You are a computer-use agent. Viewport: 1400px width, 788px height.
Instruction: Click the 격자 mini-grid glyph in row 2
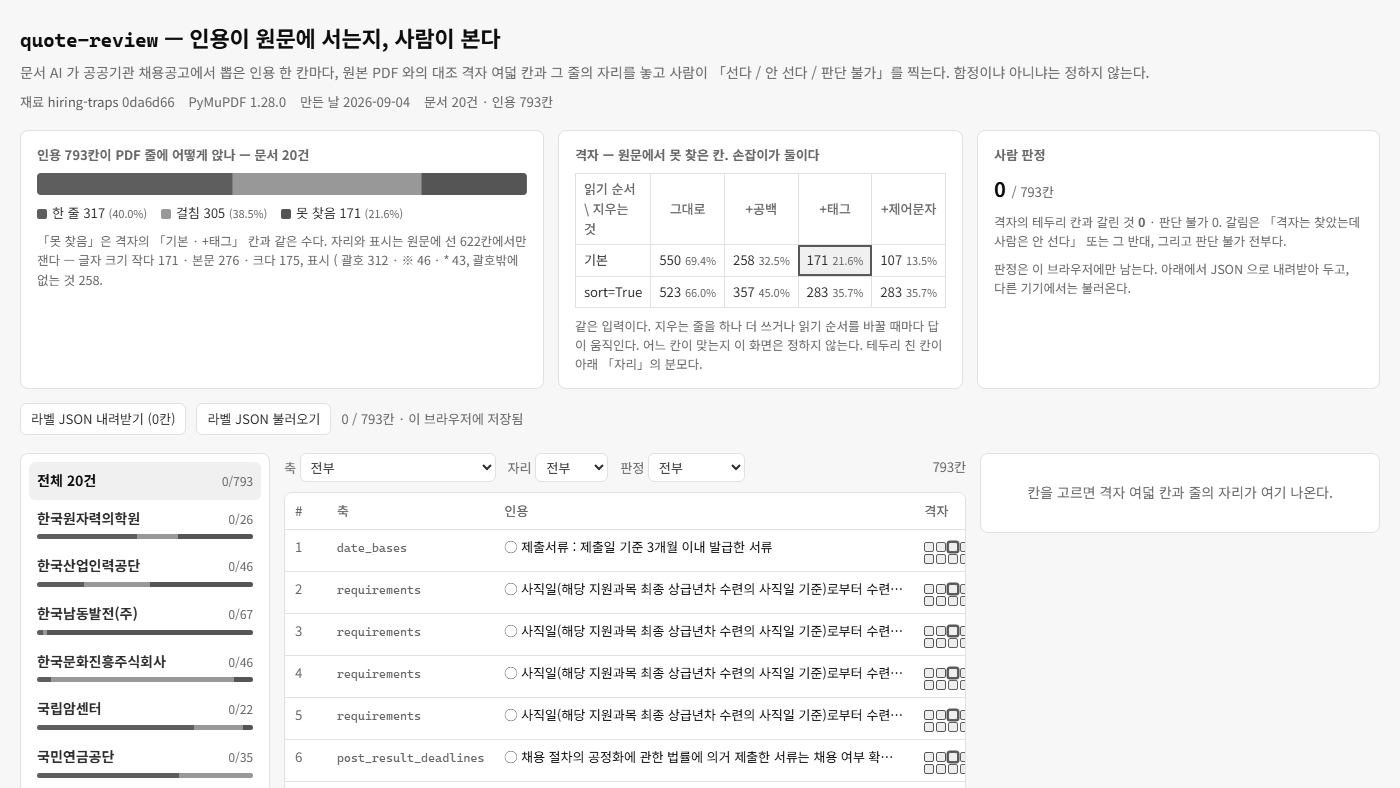tap(947, 595)
